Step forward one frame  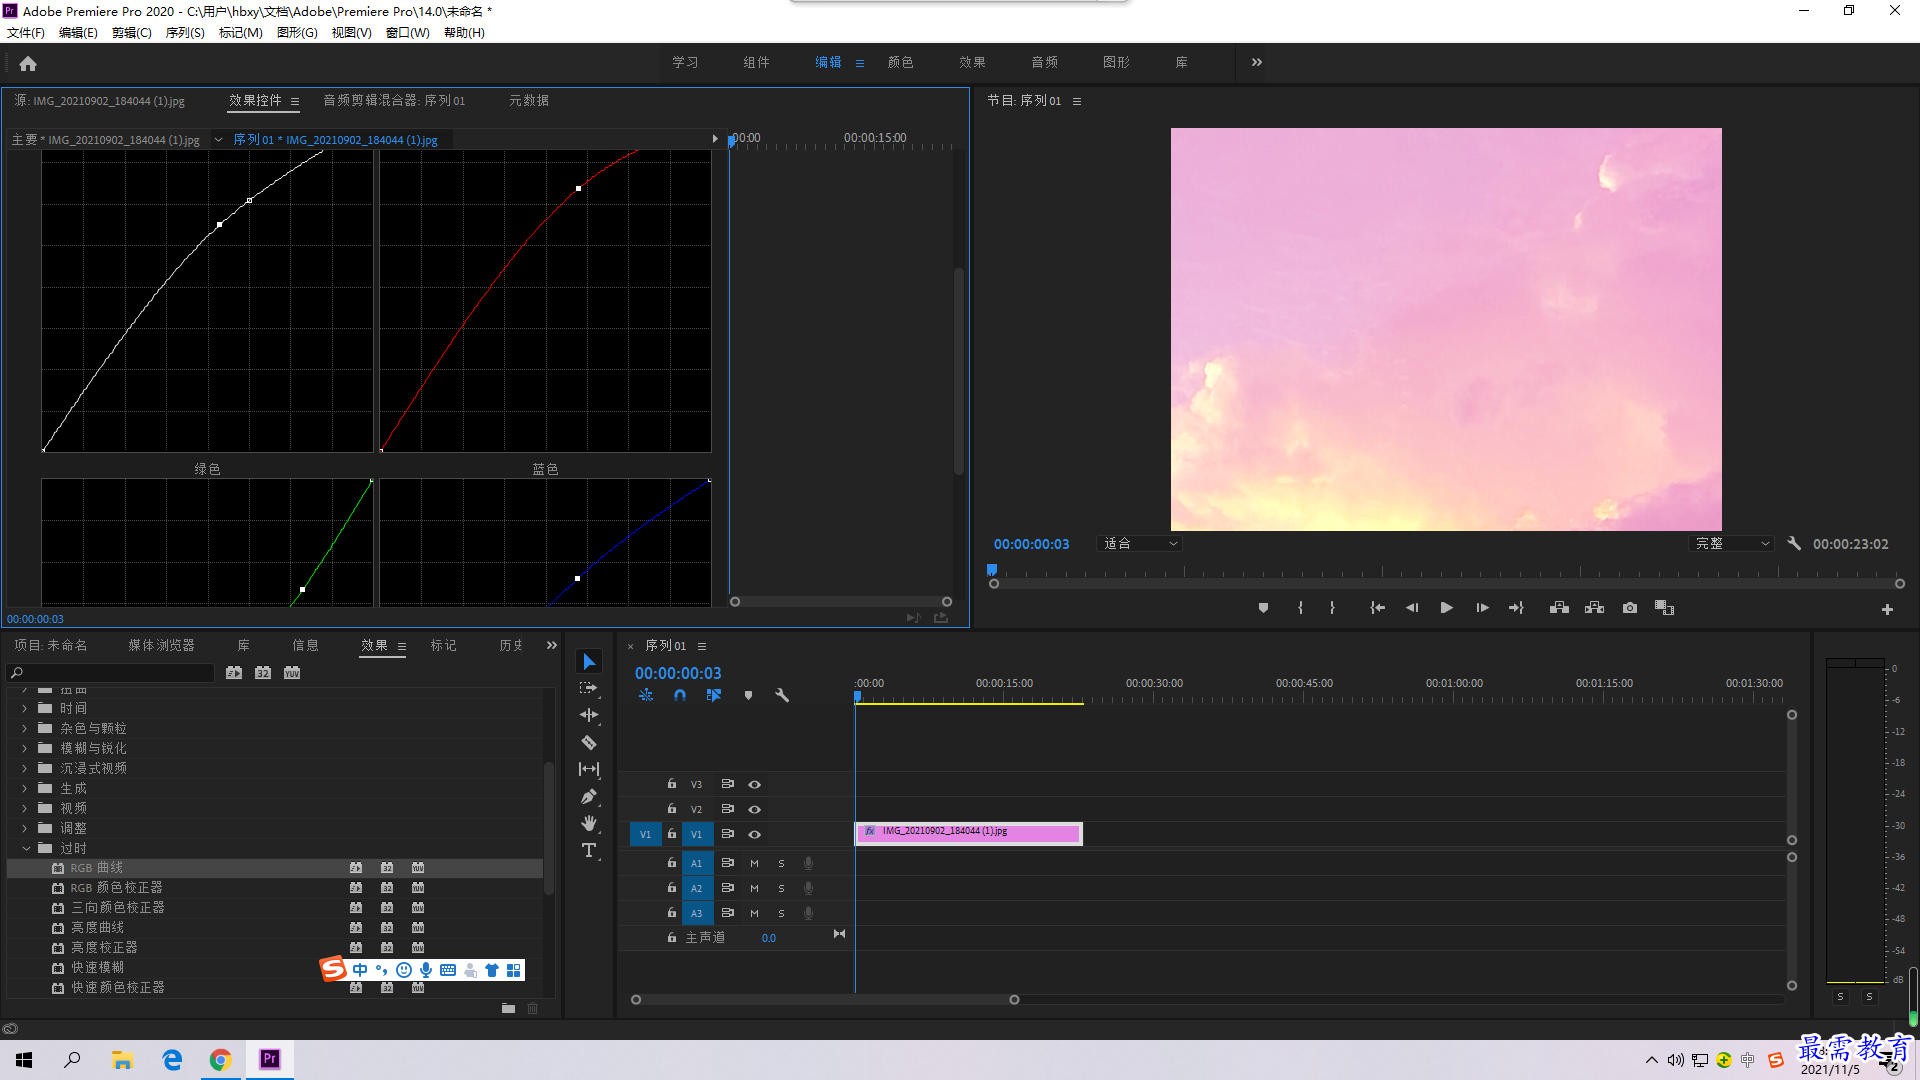(1482, 608)
